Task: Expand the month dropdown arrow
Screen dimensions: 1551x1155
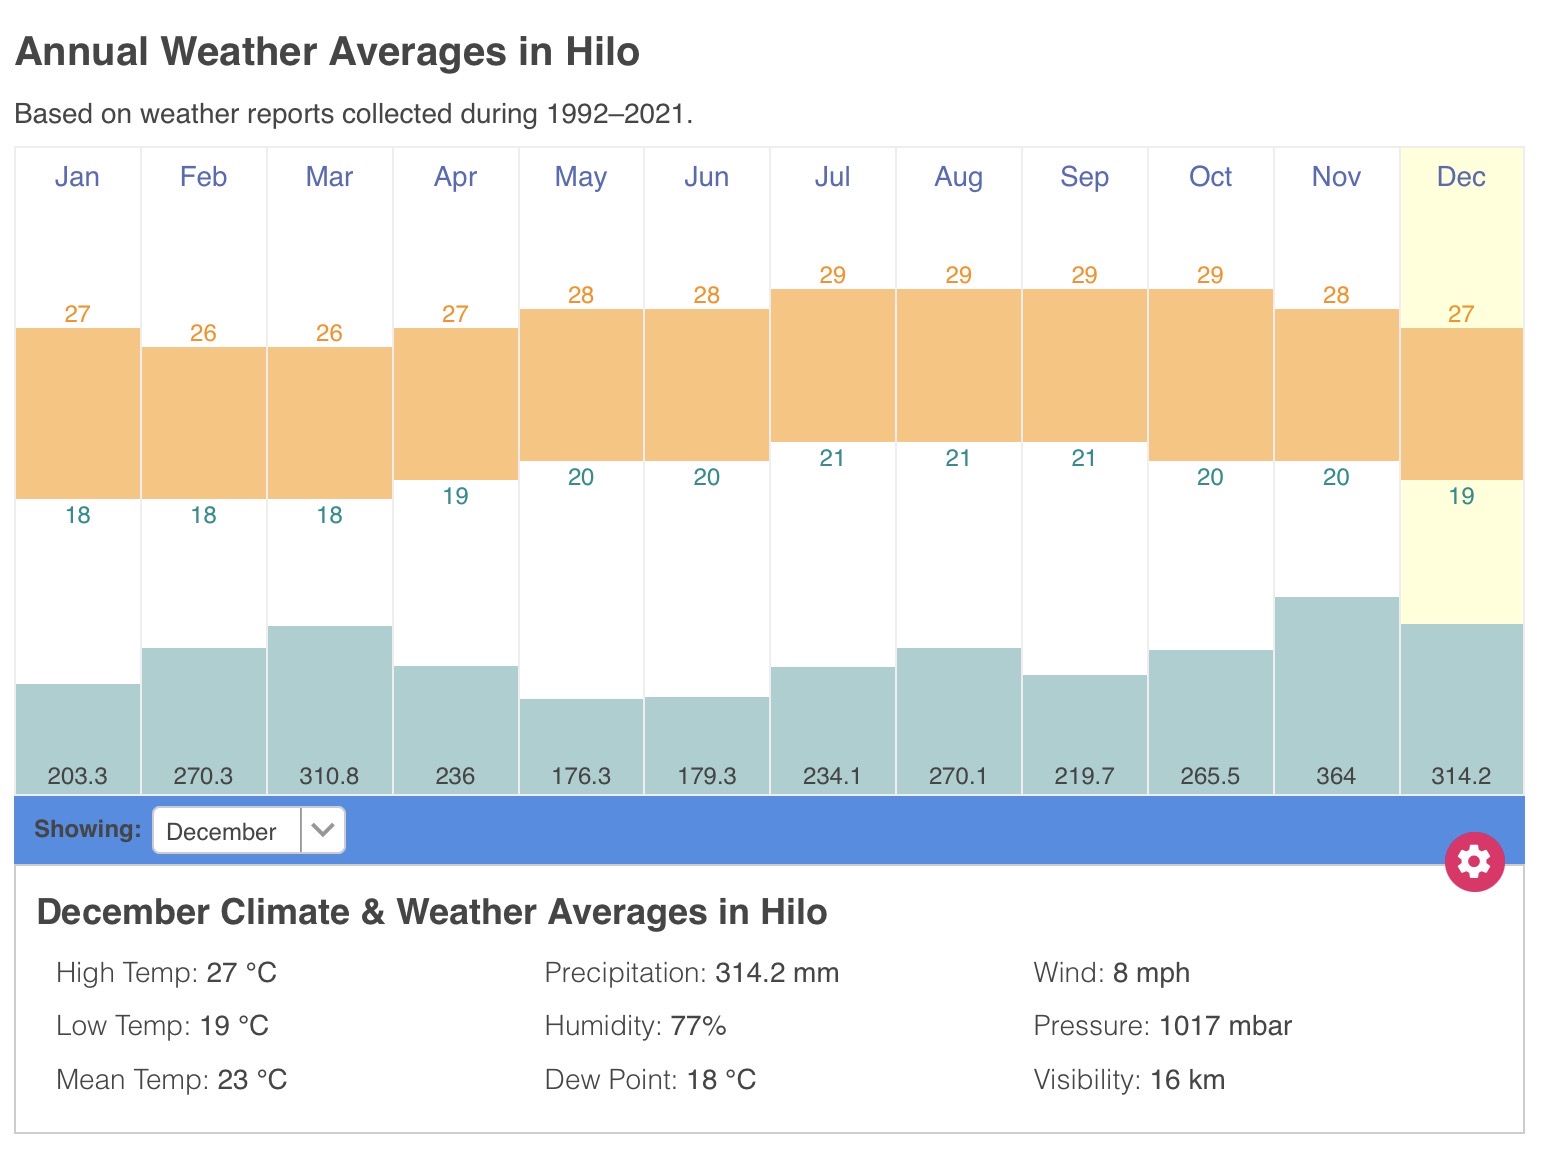Action: click(x=322, y=830)
